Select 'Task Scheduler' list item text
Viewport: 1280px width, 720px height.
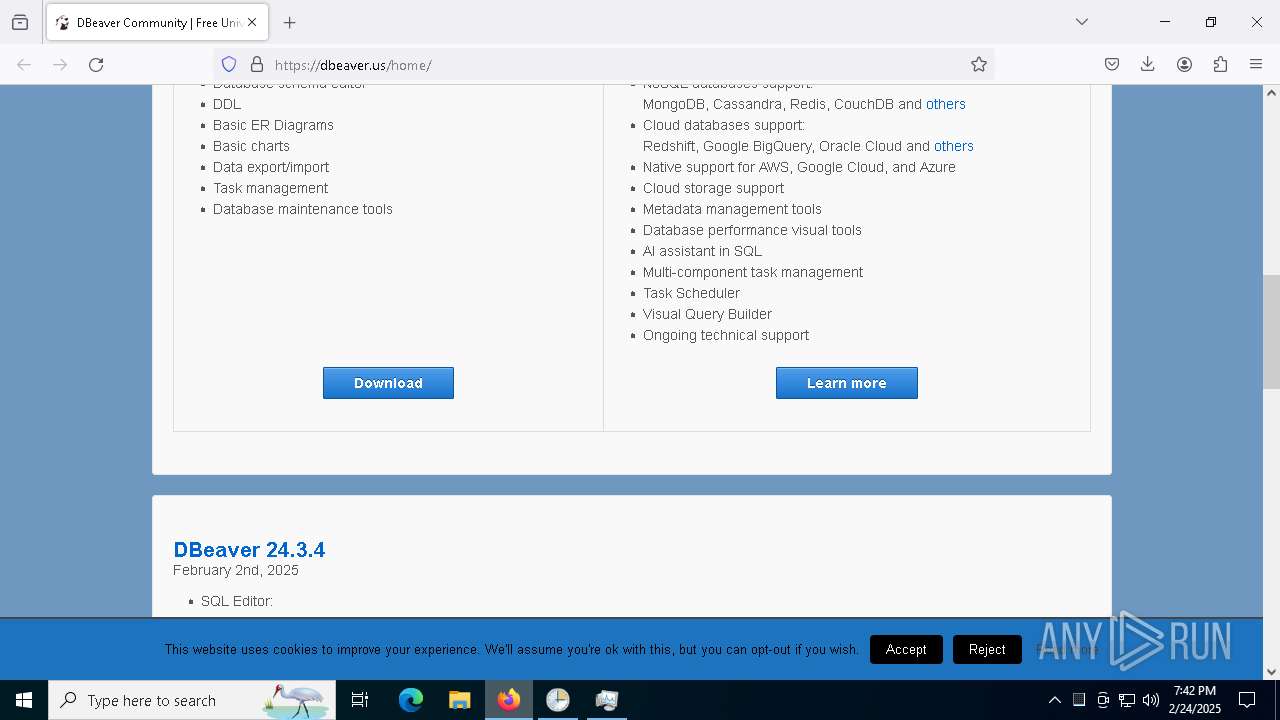point(691,293)
